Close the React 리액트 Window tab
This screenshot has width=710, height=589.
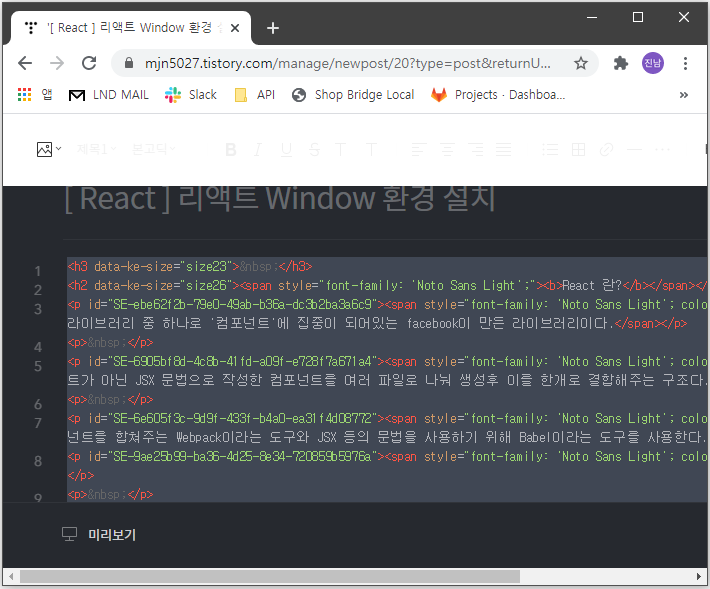coord(235,28)
